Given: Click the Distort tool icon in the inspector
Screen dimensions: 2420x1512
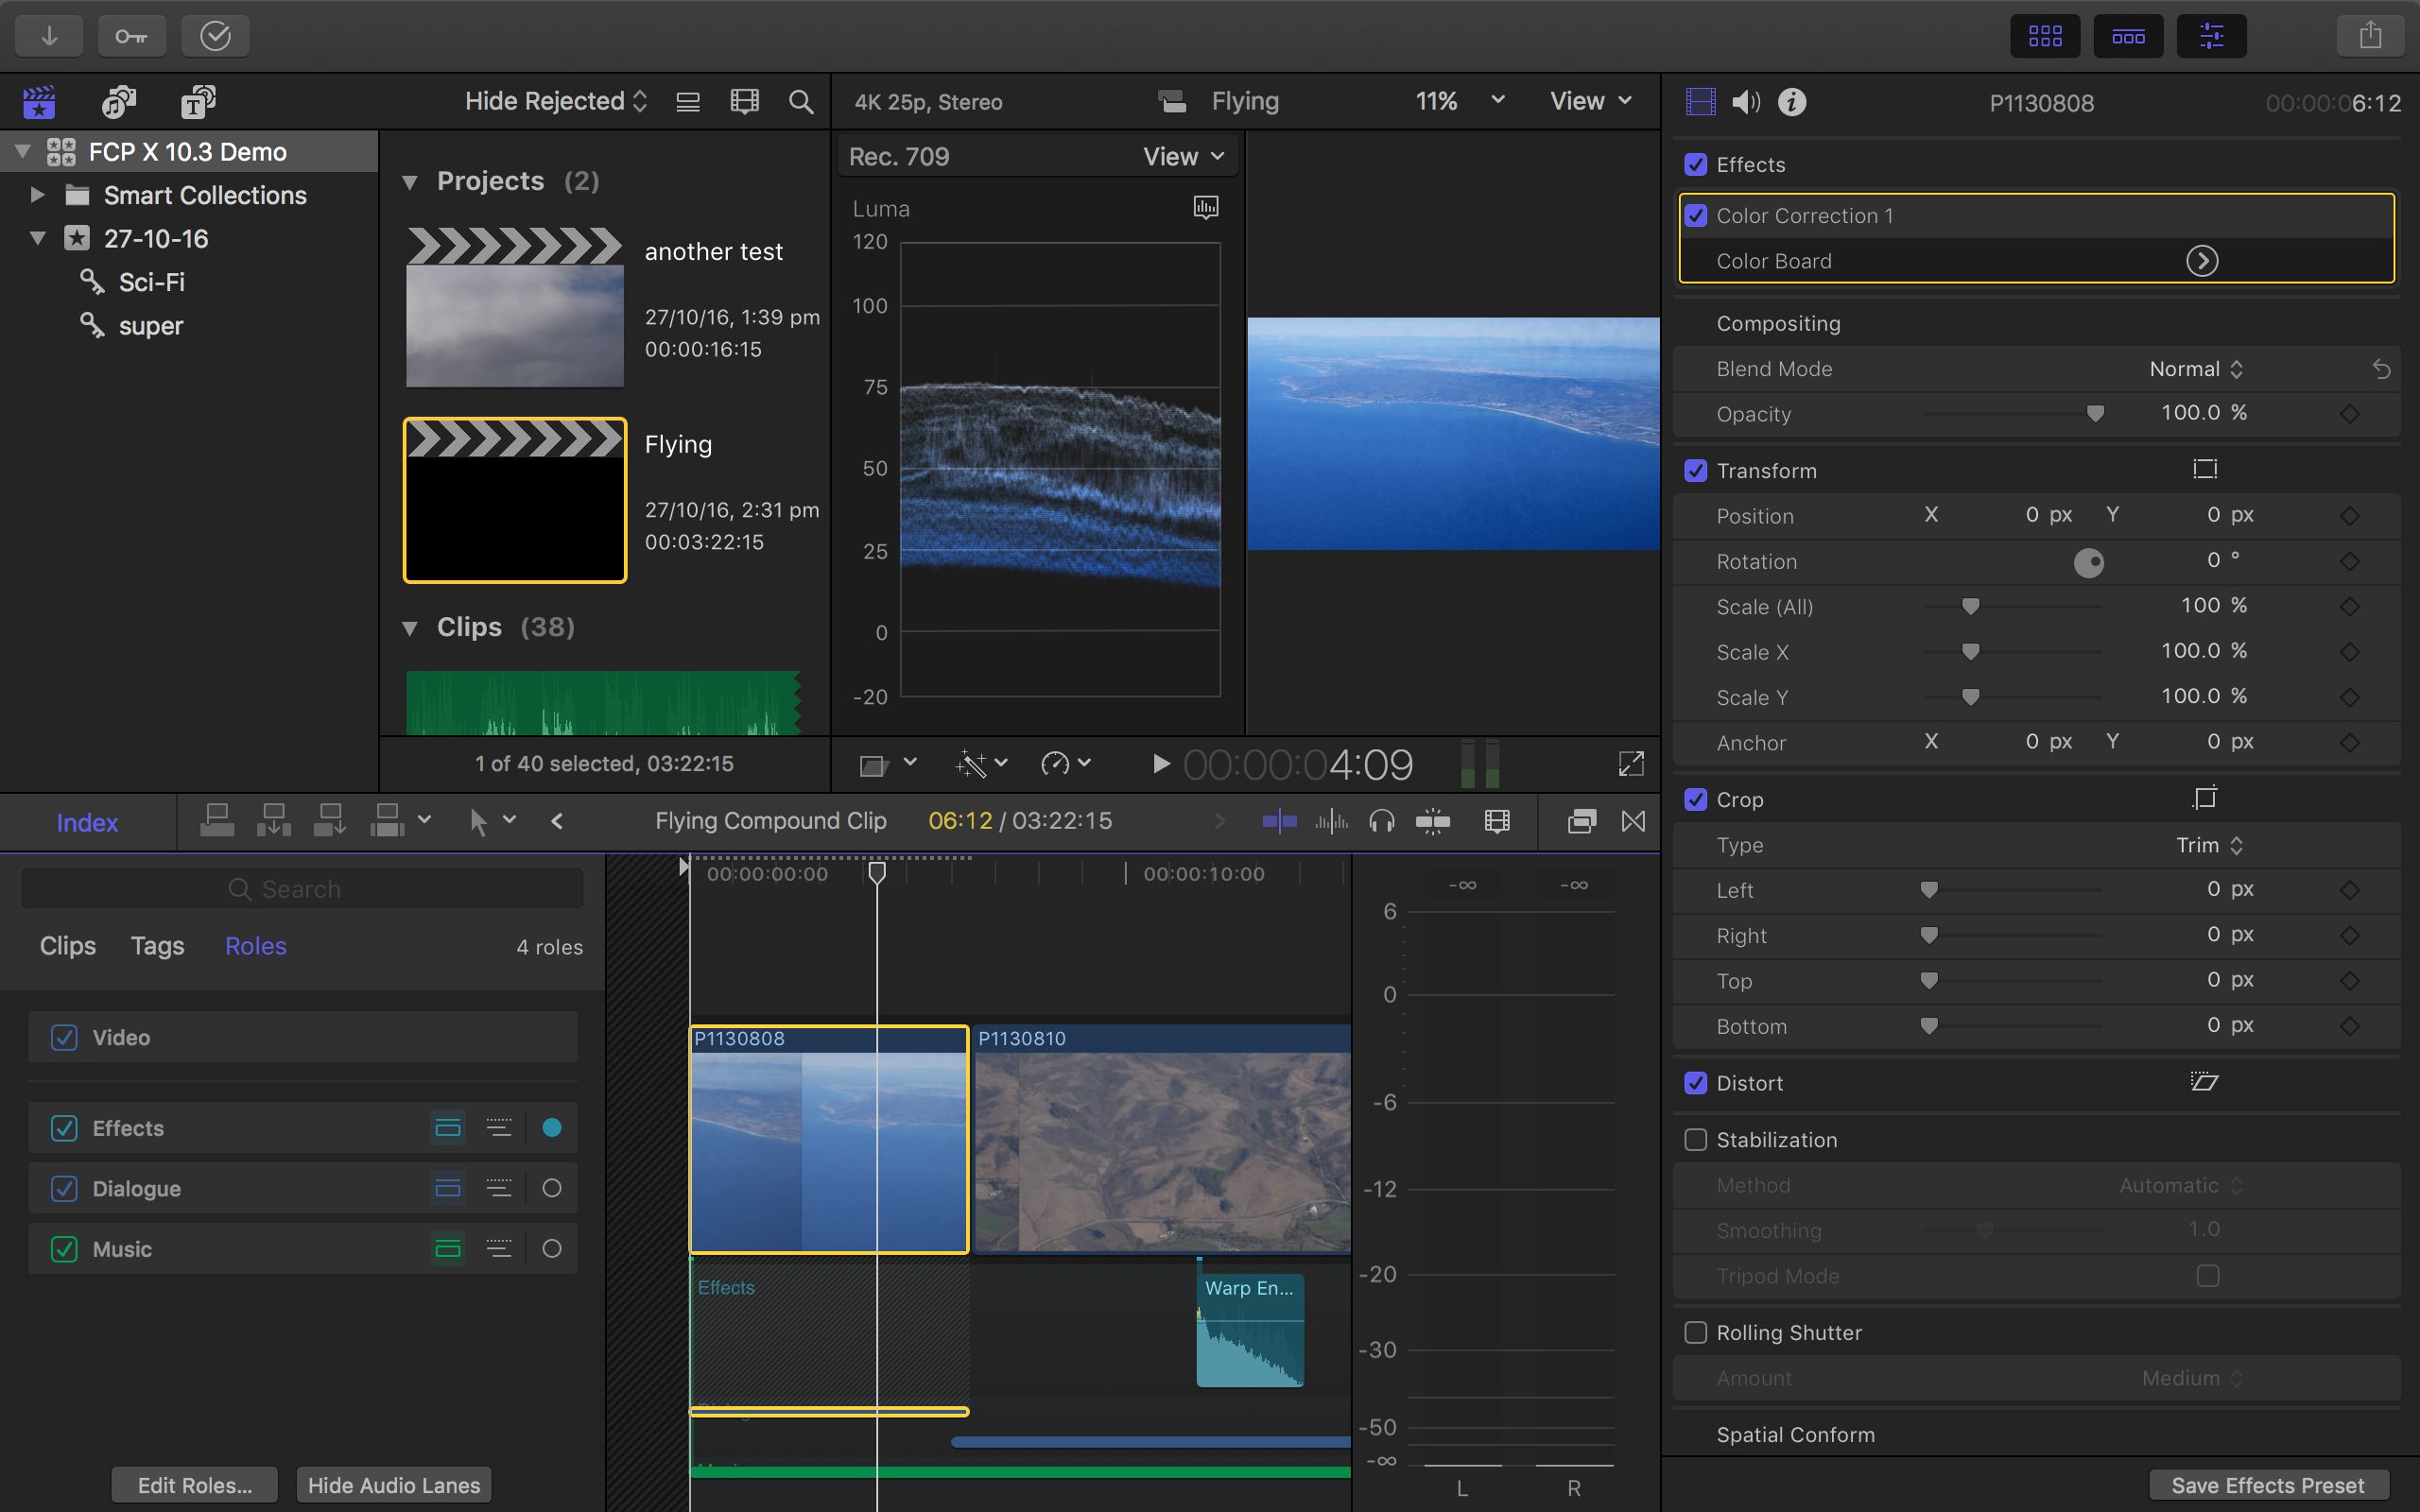Looking at the screenshot, I should [x=2204, y=1082].
